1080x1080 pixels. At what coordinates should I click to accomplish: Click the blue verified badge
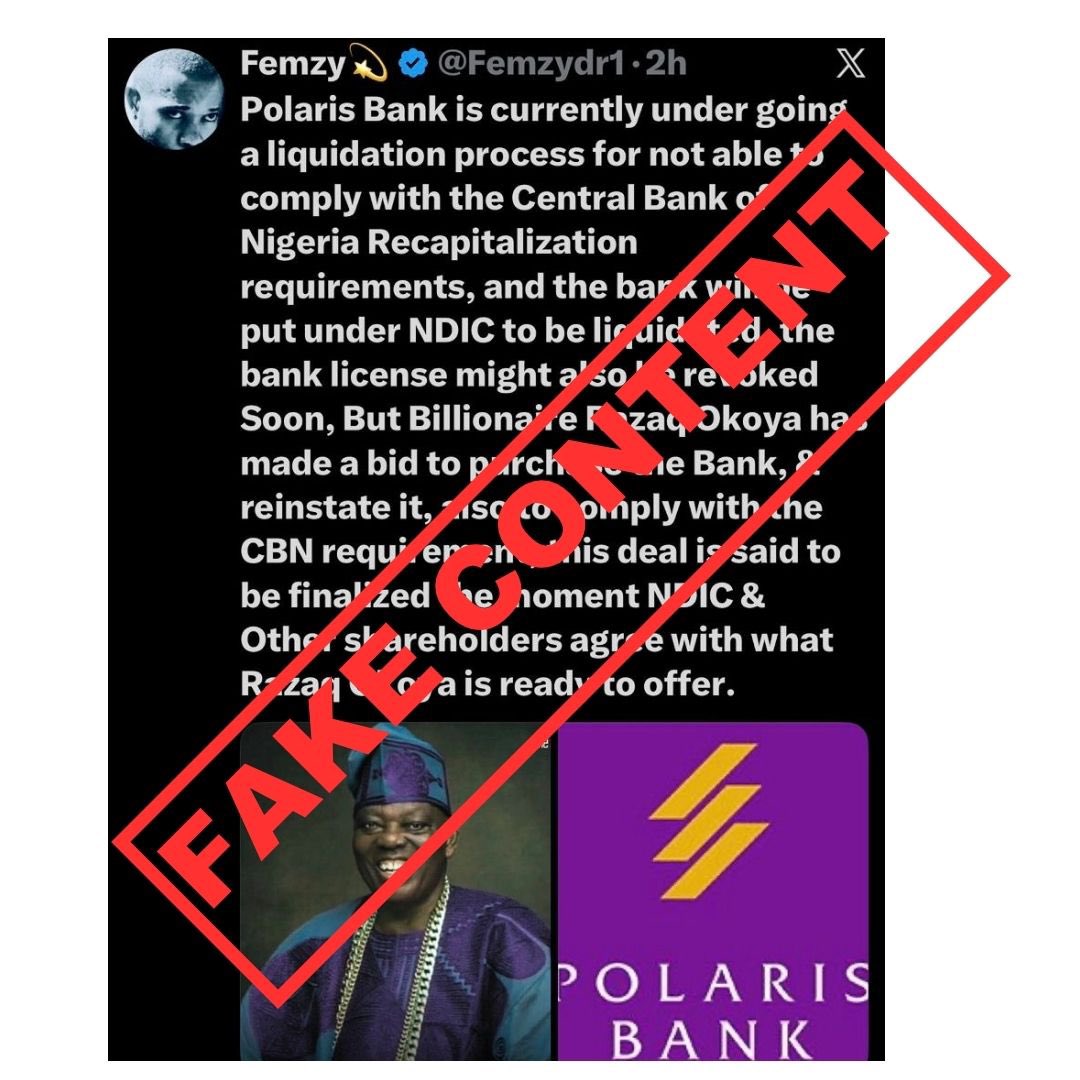(413, 64)
